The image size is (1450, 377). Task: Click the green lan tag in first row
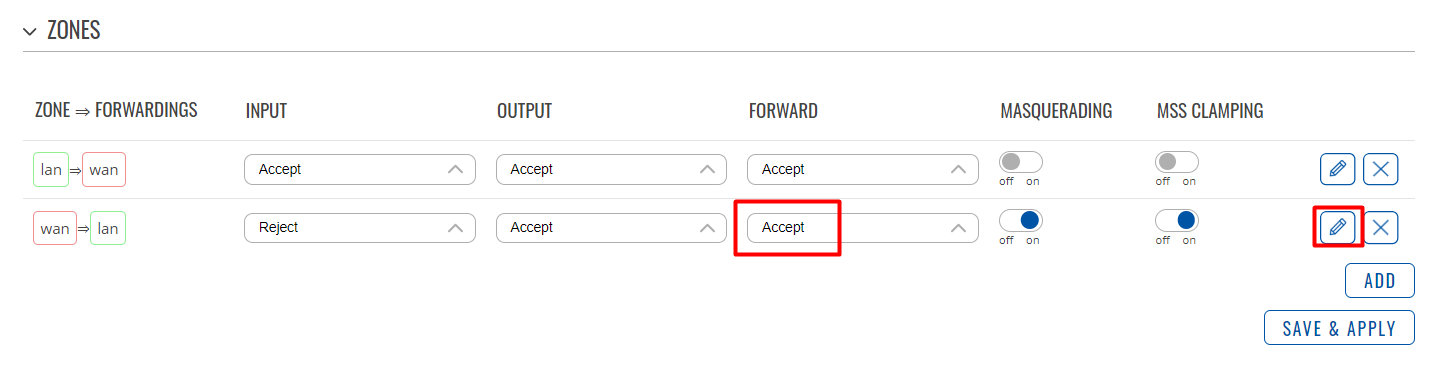pos(51,170)
